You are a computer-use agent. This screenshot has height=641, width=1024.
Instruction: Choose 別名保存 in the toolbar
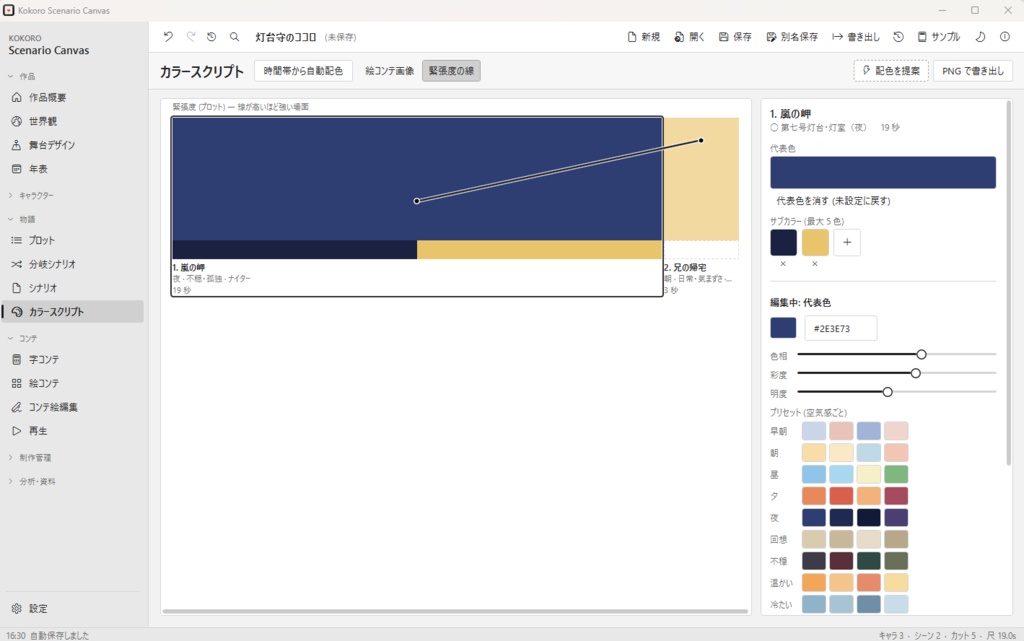792,37
